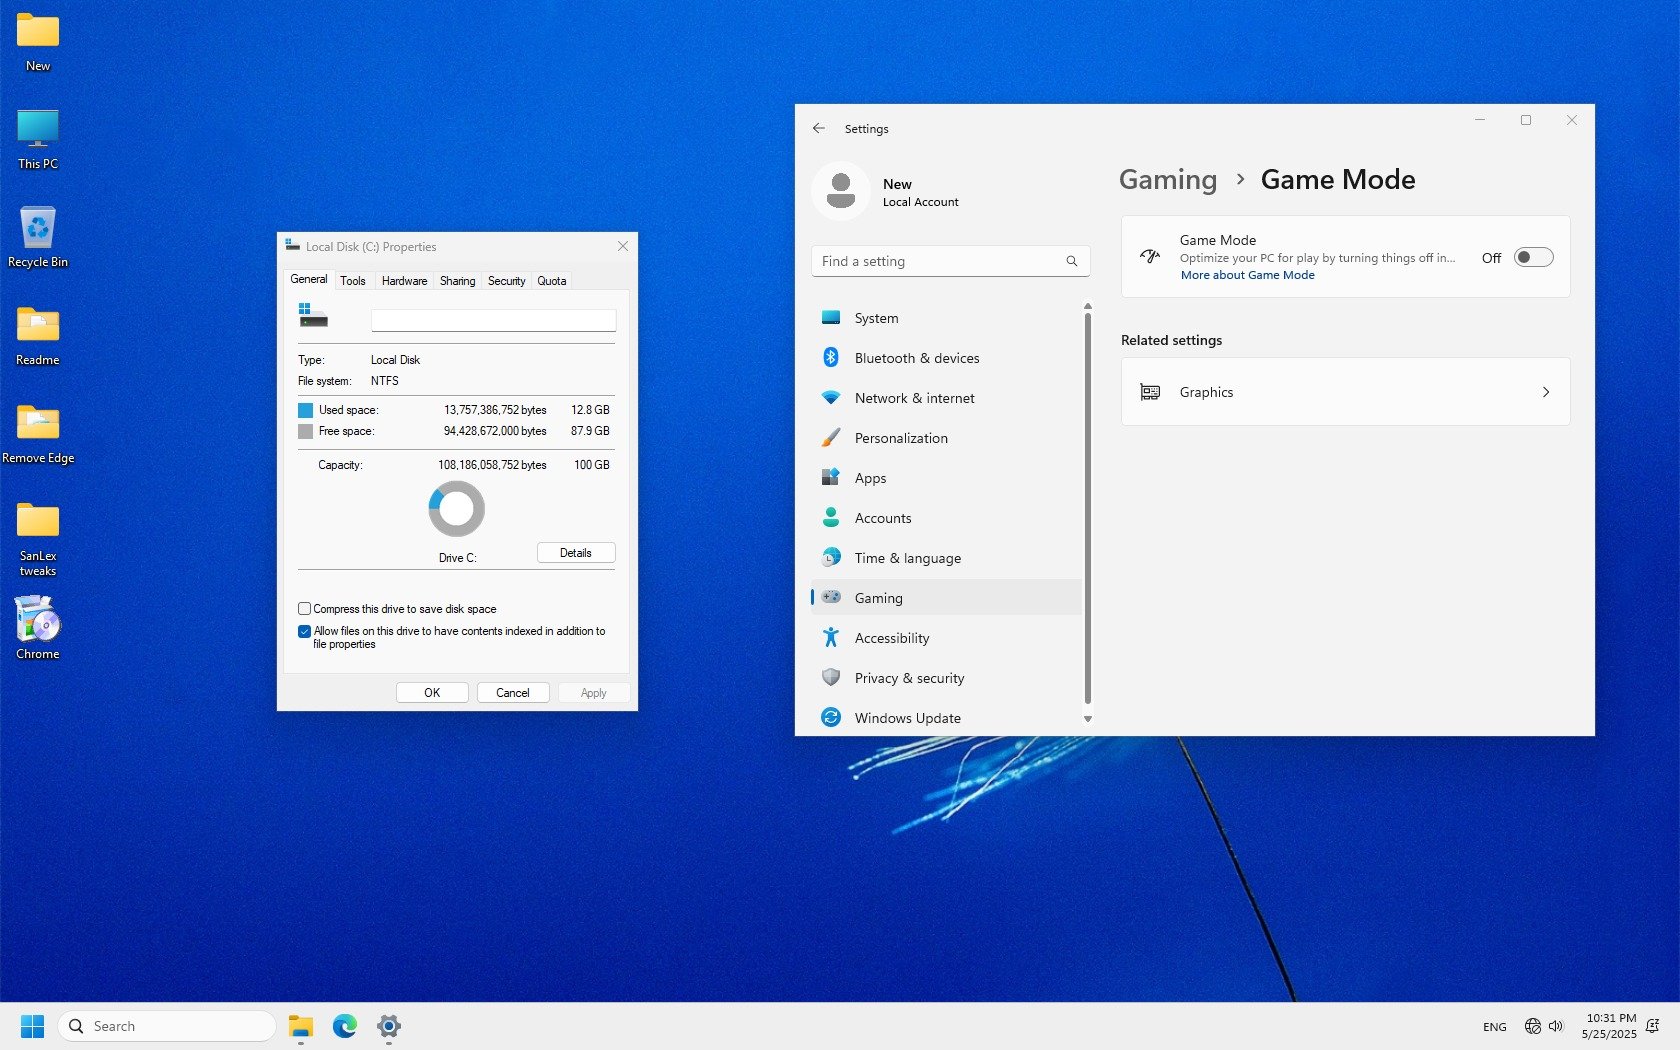Select the Network & internet icon
The width and height of the screenshot is (1680, 1050).
pyautogui.click(x=830, y=398)
